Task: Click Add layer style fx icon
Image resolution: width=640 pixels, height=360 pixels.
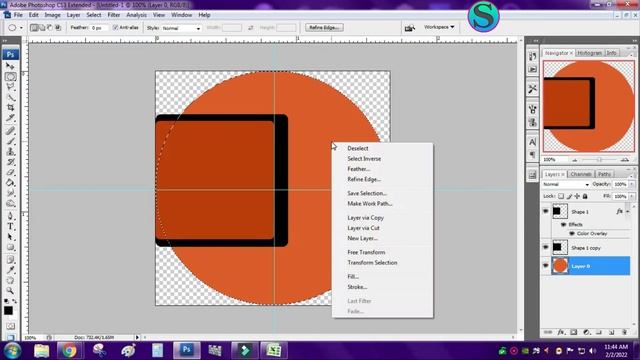Action: tap(561, 332)
